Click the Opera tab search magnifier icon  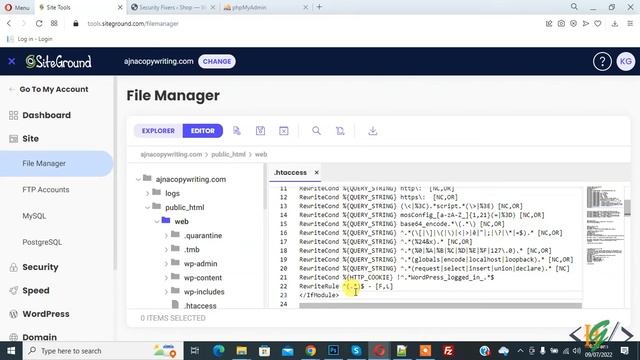[574, 7]
